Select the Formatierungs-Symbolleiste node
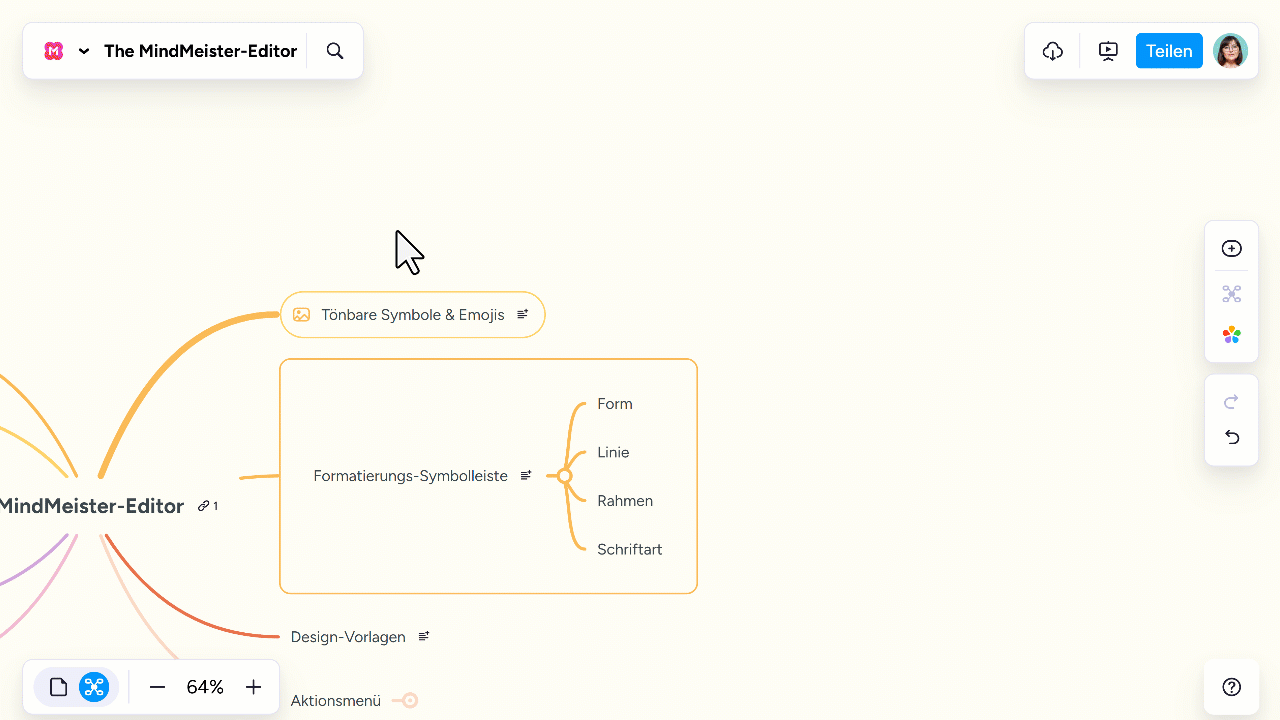Screen dimensions: 1280x720 410,476
